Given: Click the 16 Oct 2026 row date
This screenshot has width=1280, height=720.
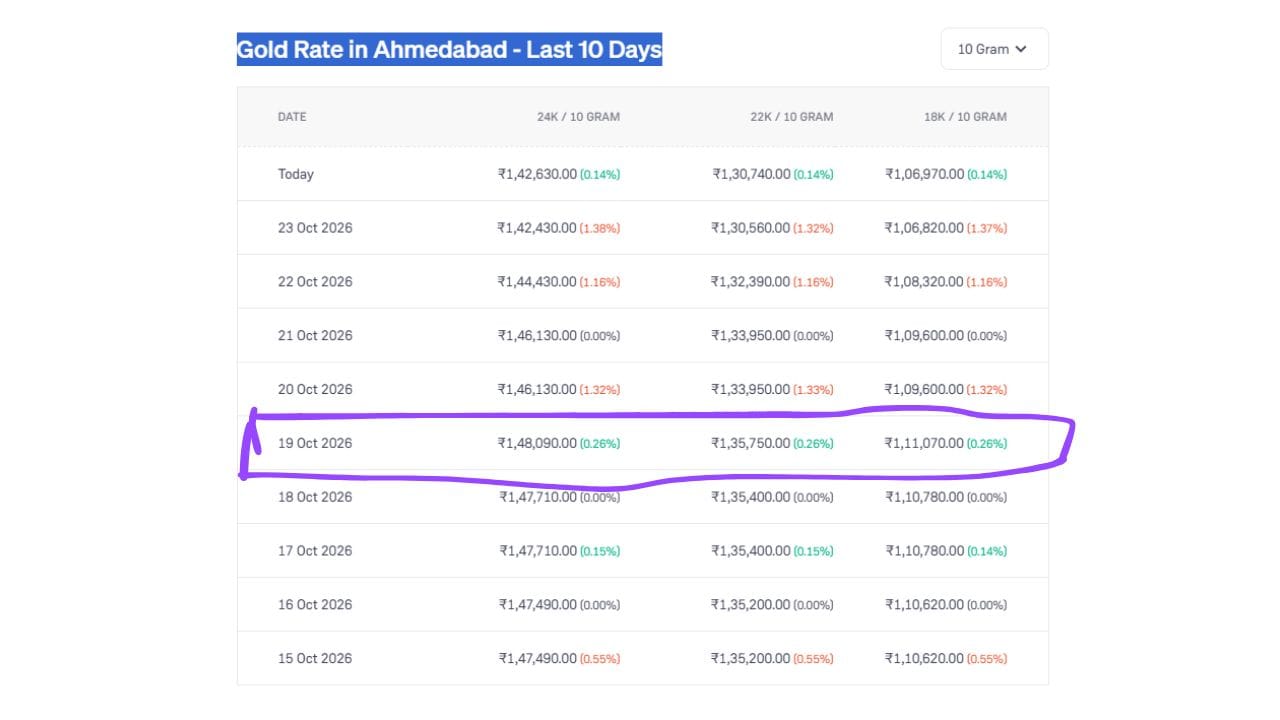Looking at the screenshot, I should pyautogui.click(x=315, y=605).
